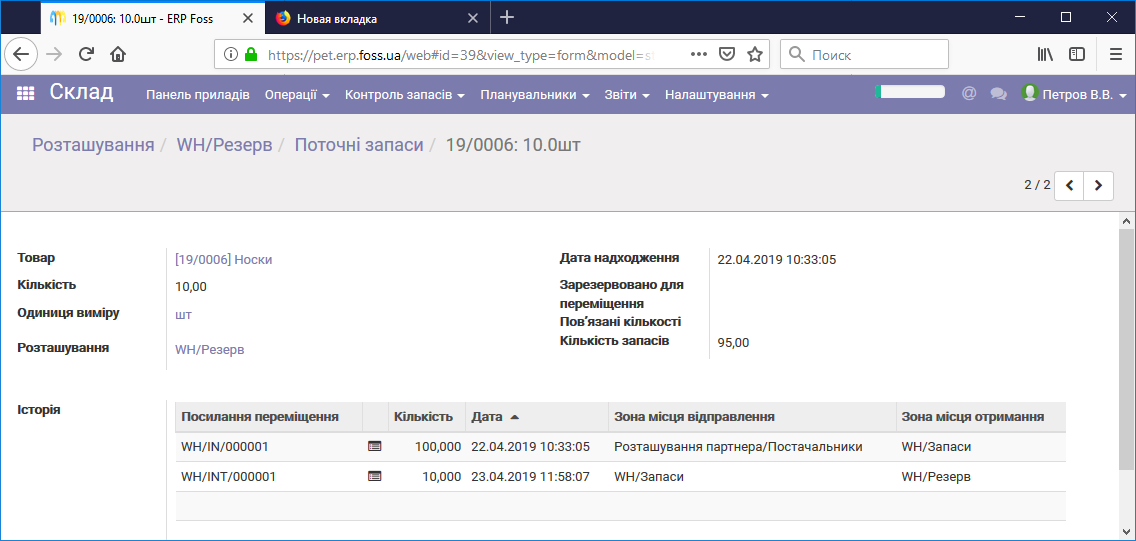Screen dimensions: 1136x541
Task: Expand the Налаштування dropdown
Action: click(717, 95)
